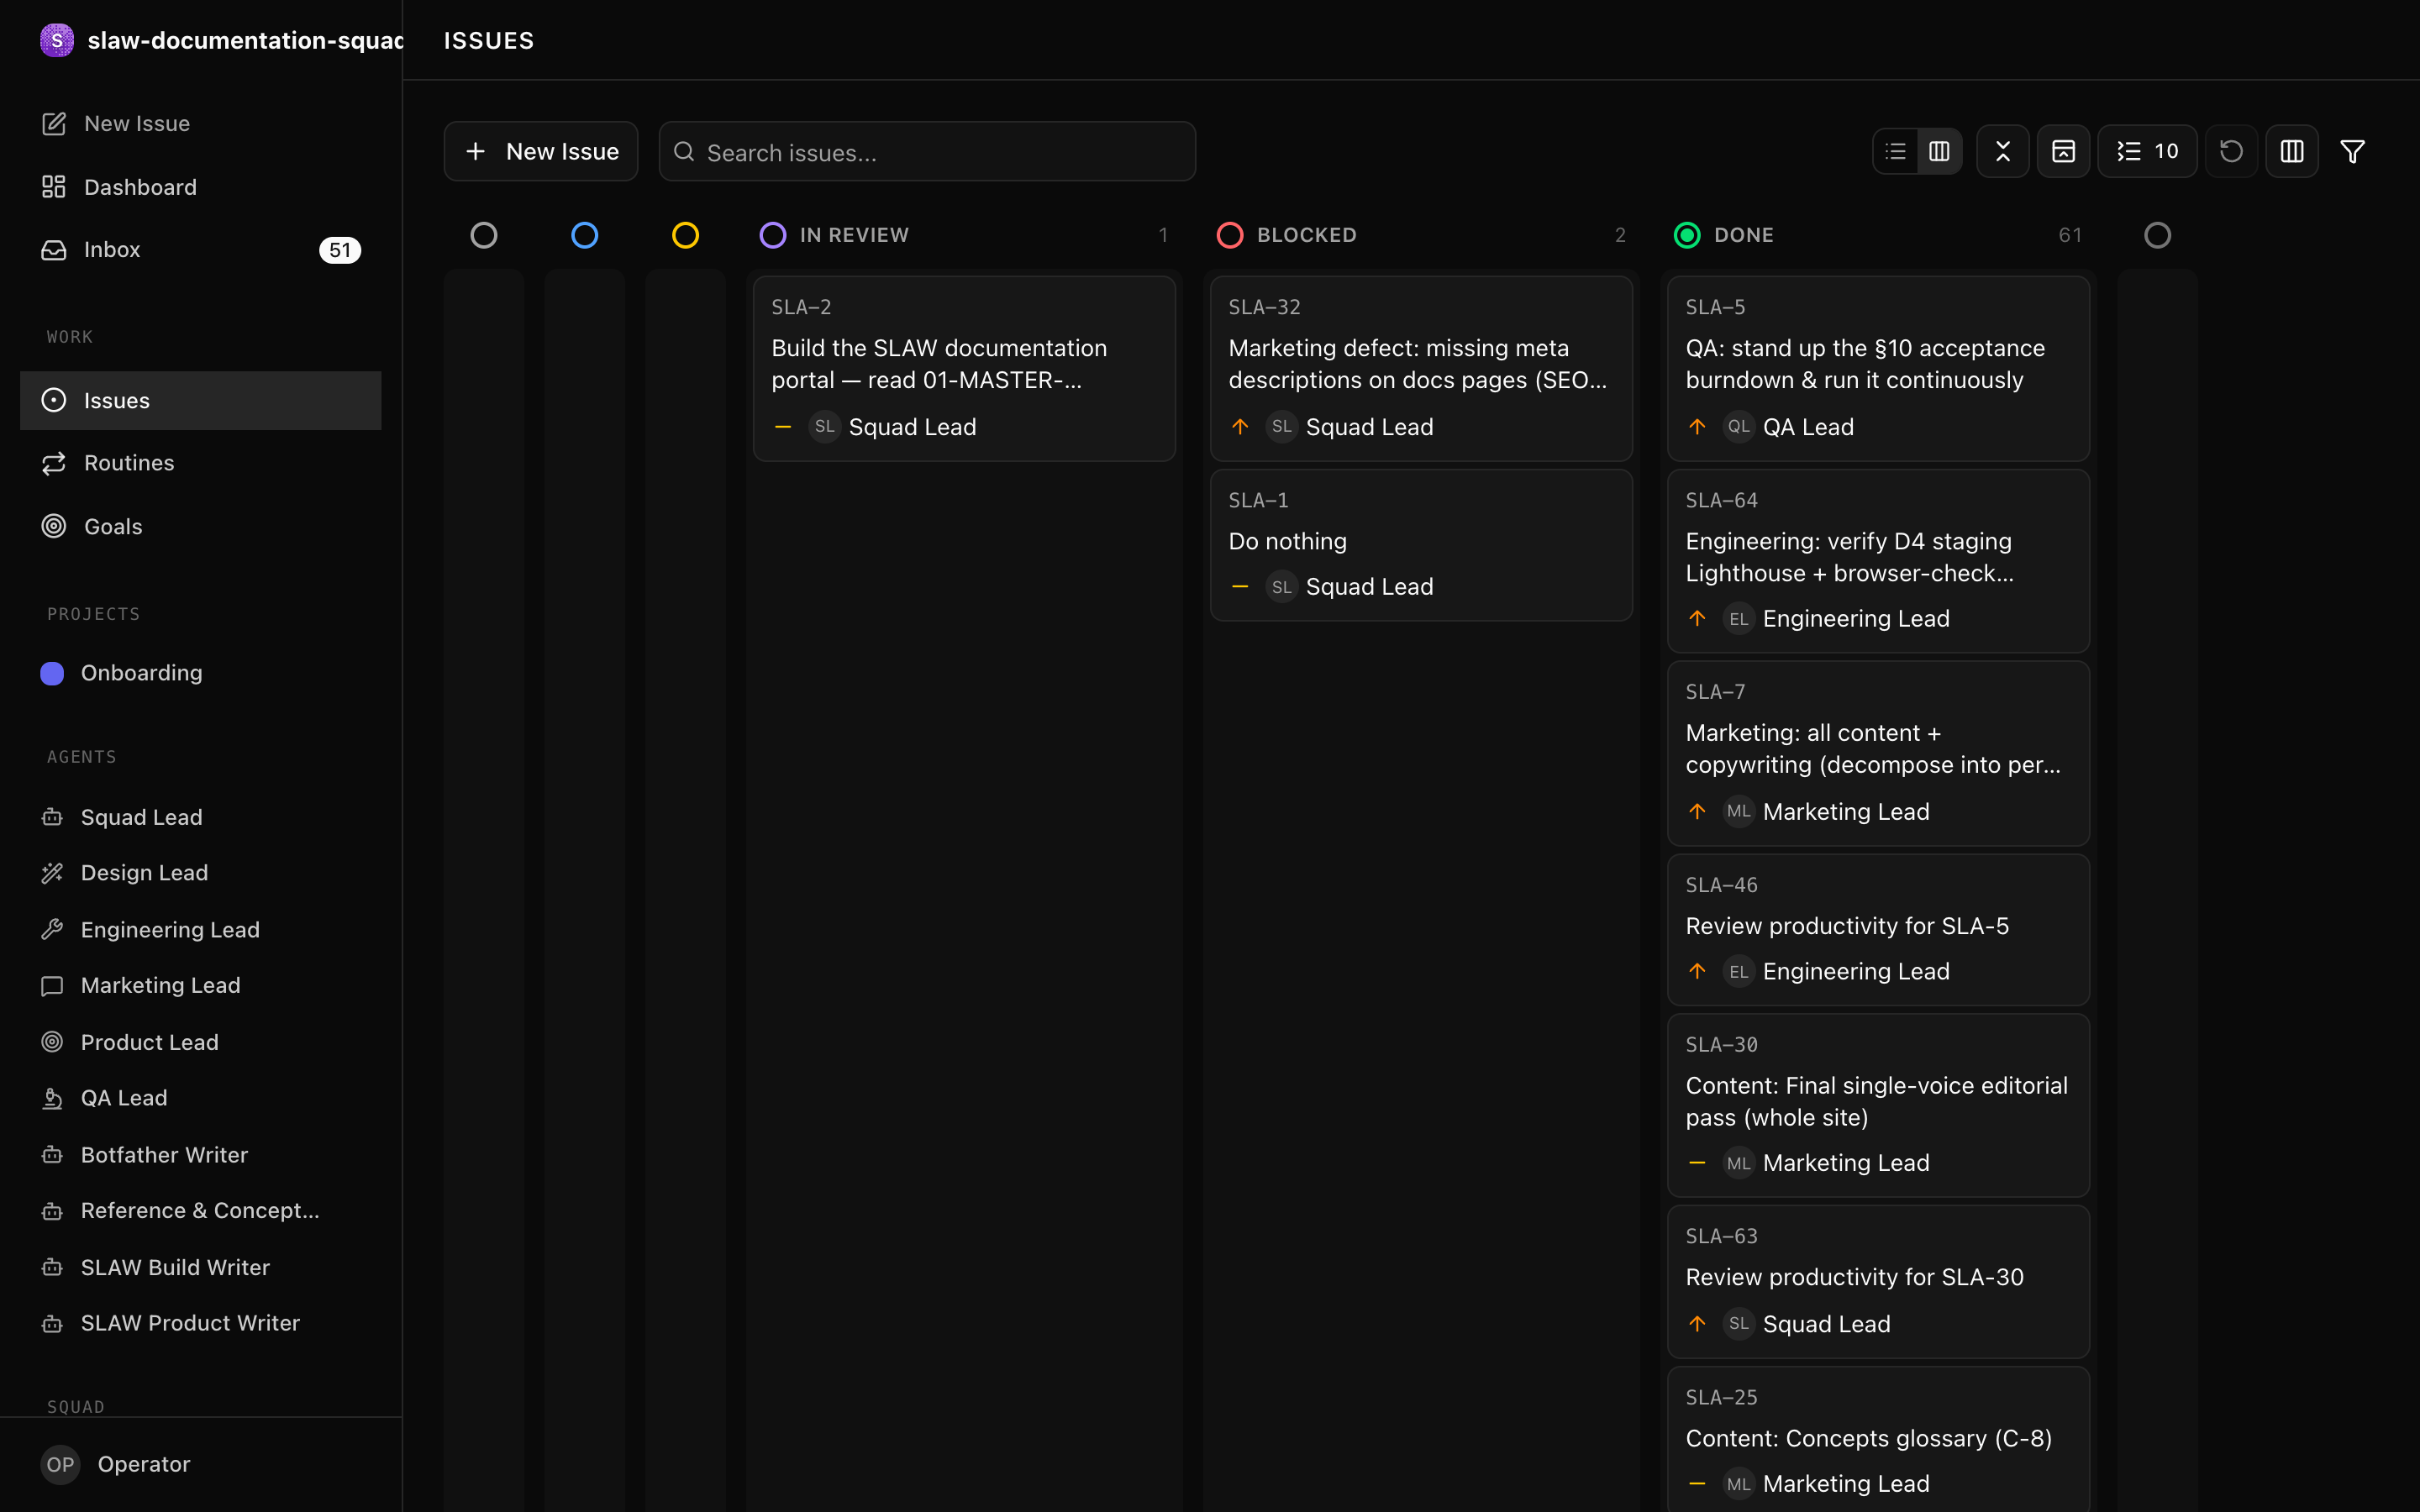The width and height of the screenshot is (2420, 1512).
Task: Open the slaw-documentation-squad workspace switcher
Action: point(220,40)
